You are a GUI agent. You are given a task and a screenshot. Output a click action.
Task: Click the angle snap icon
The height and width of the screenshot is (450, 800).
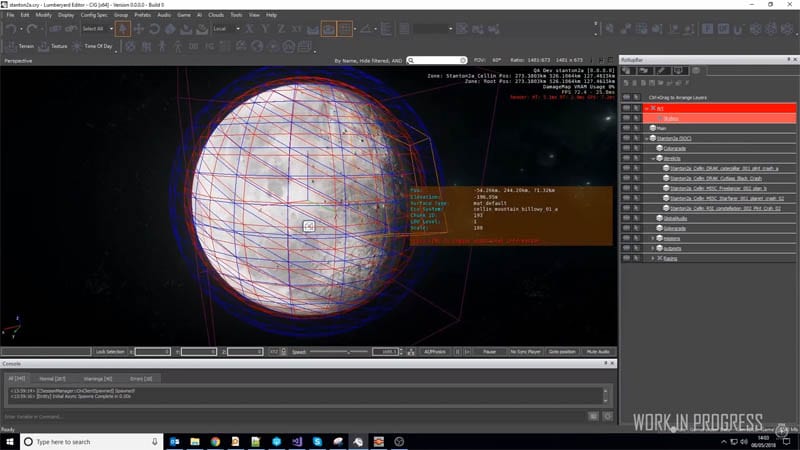tap(365, 29)
